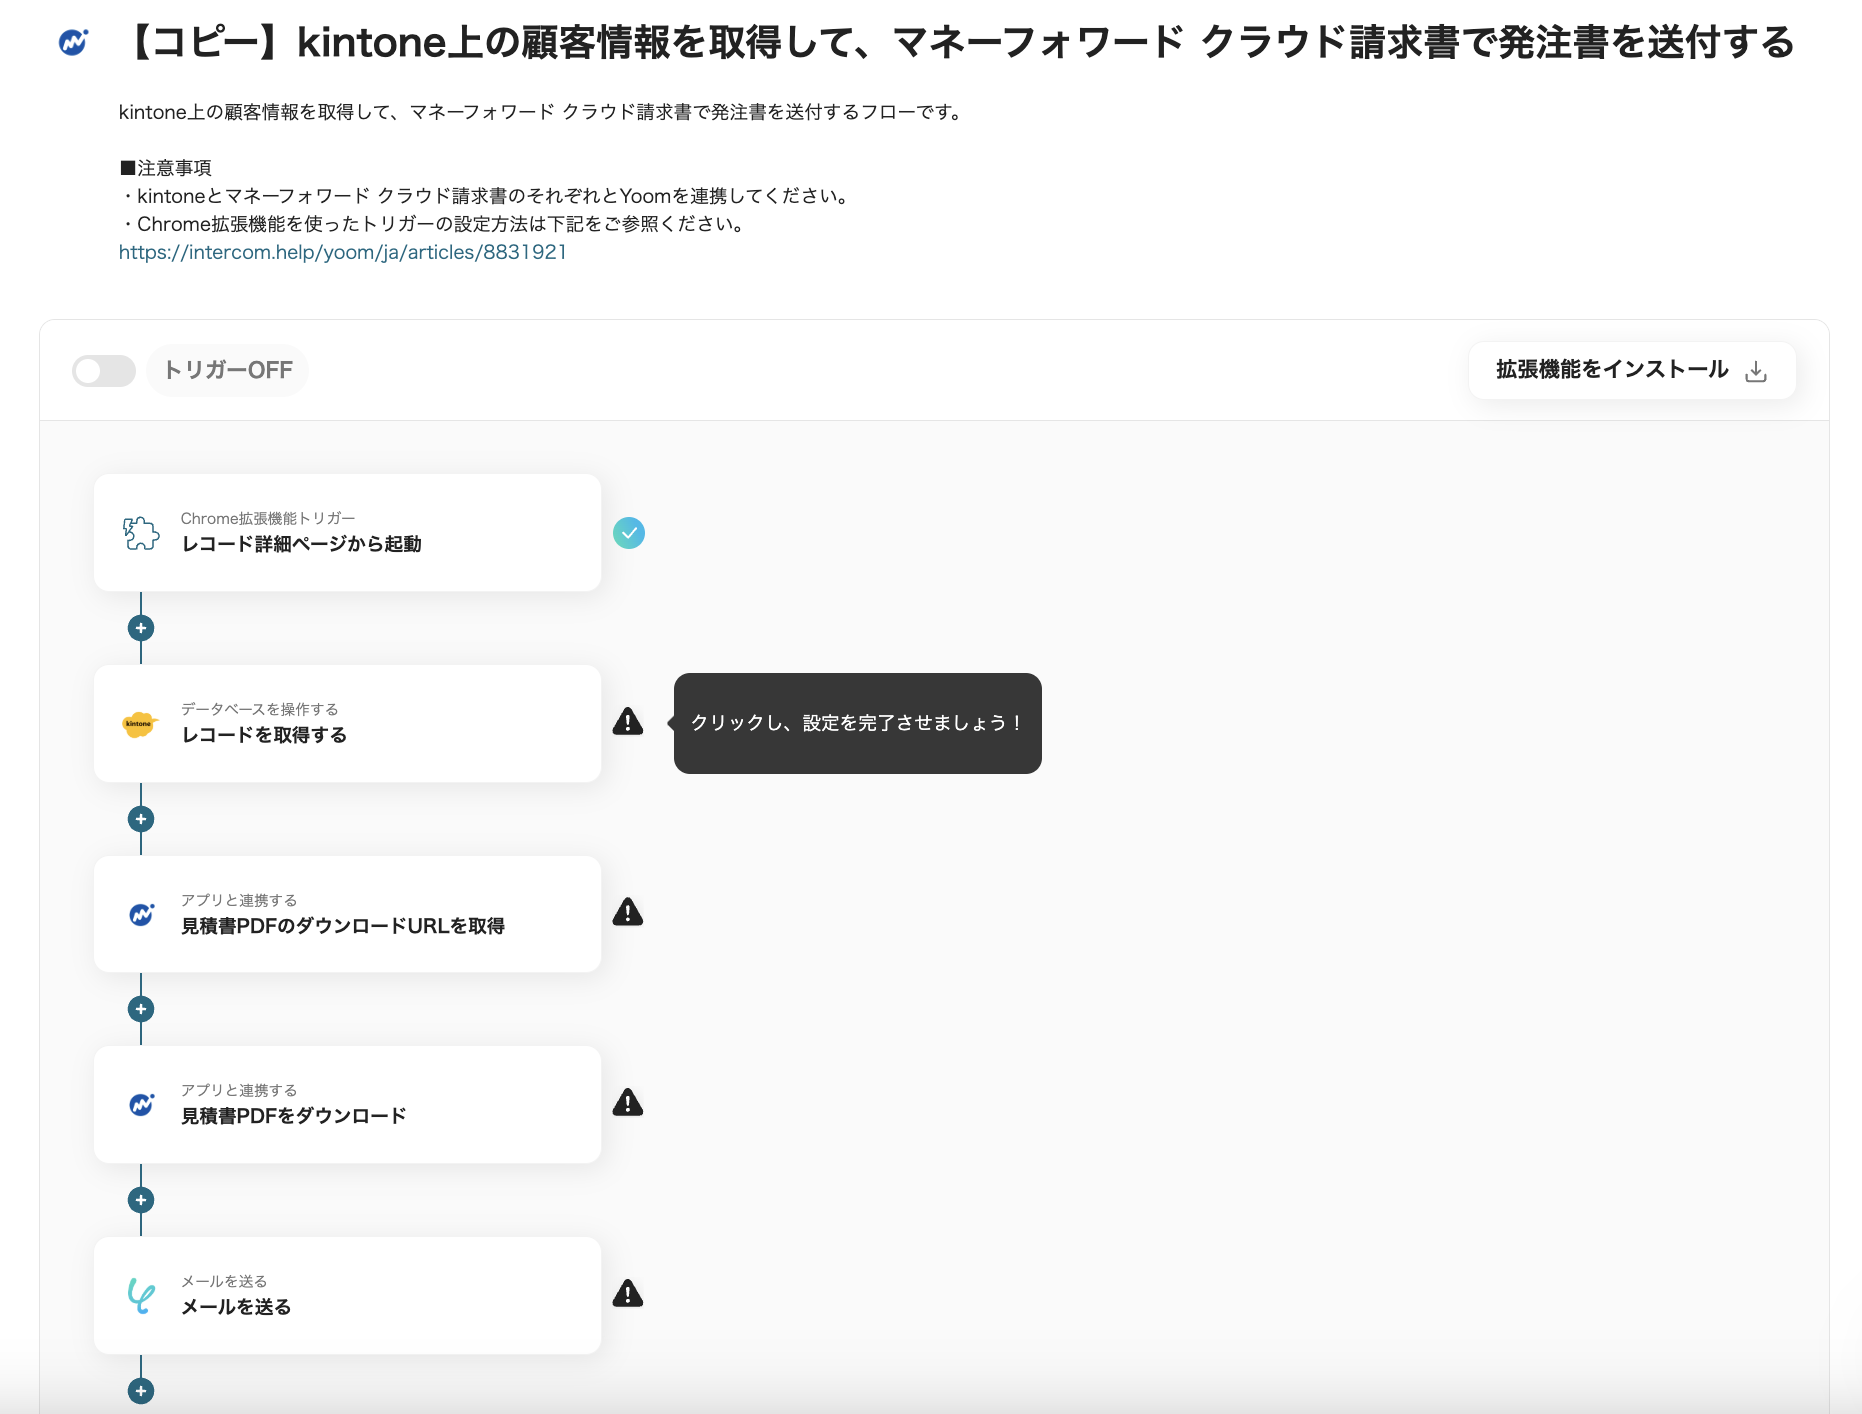Add a step after メールを送る
The width and height of the screenshot is (1862, 1414).
[x=141, y=1391]
